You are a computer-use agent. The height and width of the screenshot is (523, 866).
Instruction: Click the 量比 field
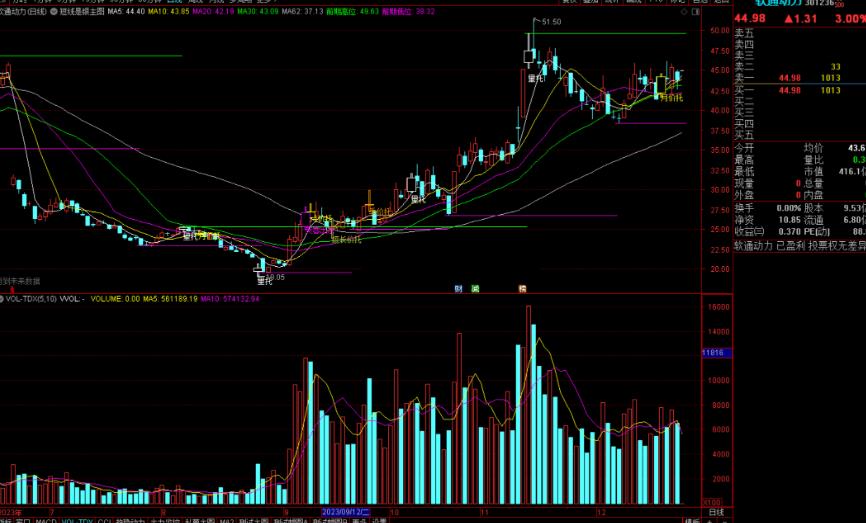coord(835,160)
